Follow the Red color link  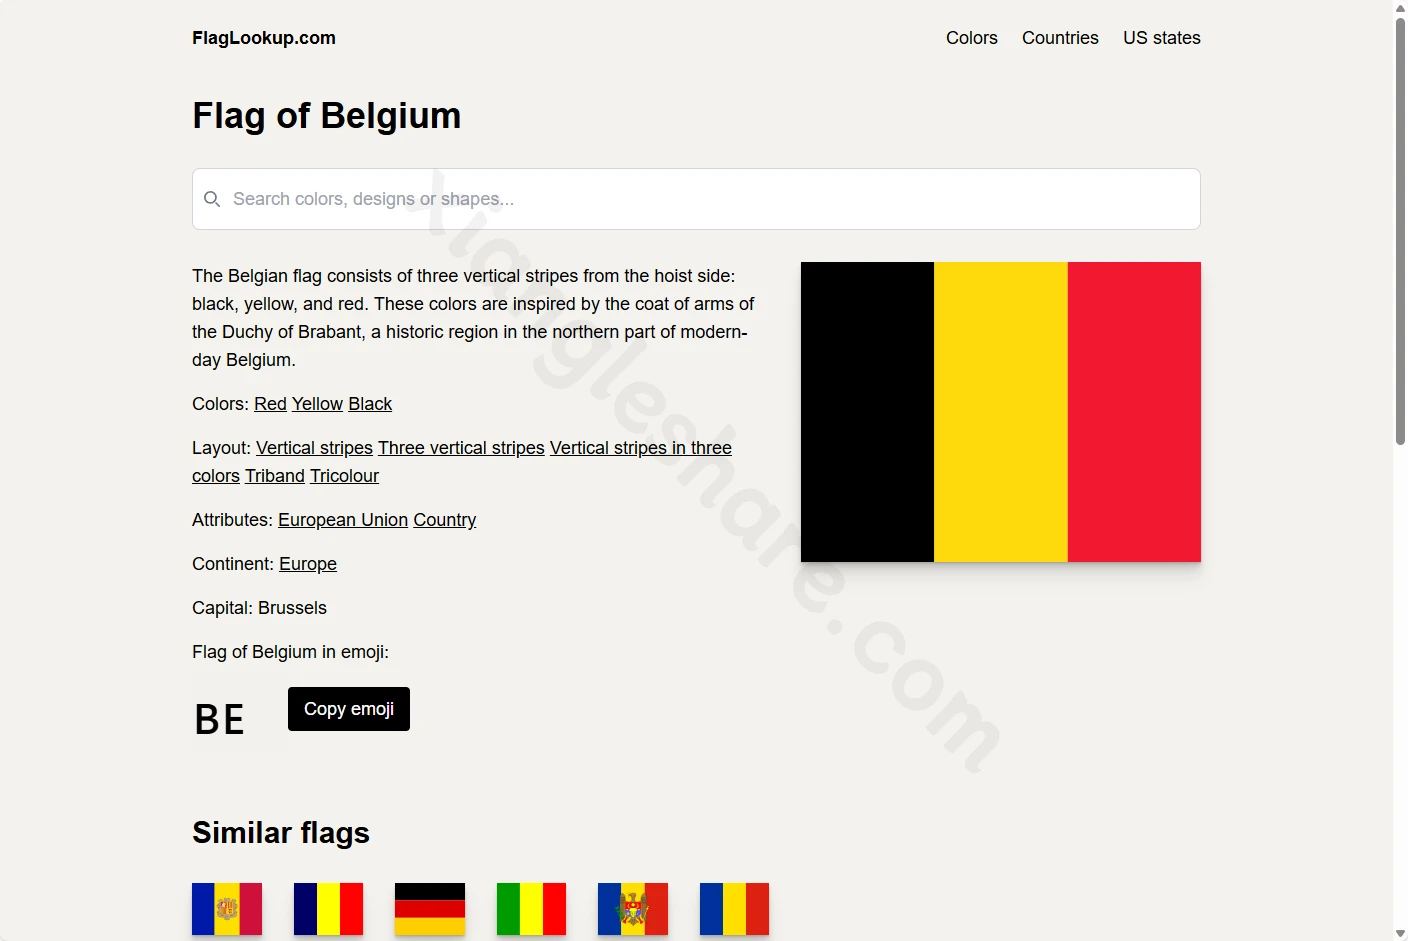[x=270, y=404]
